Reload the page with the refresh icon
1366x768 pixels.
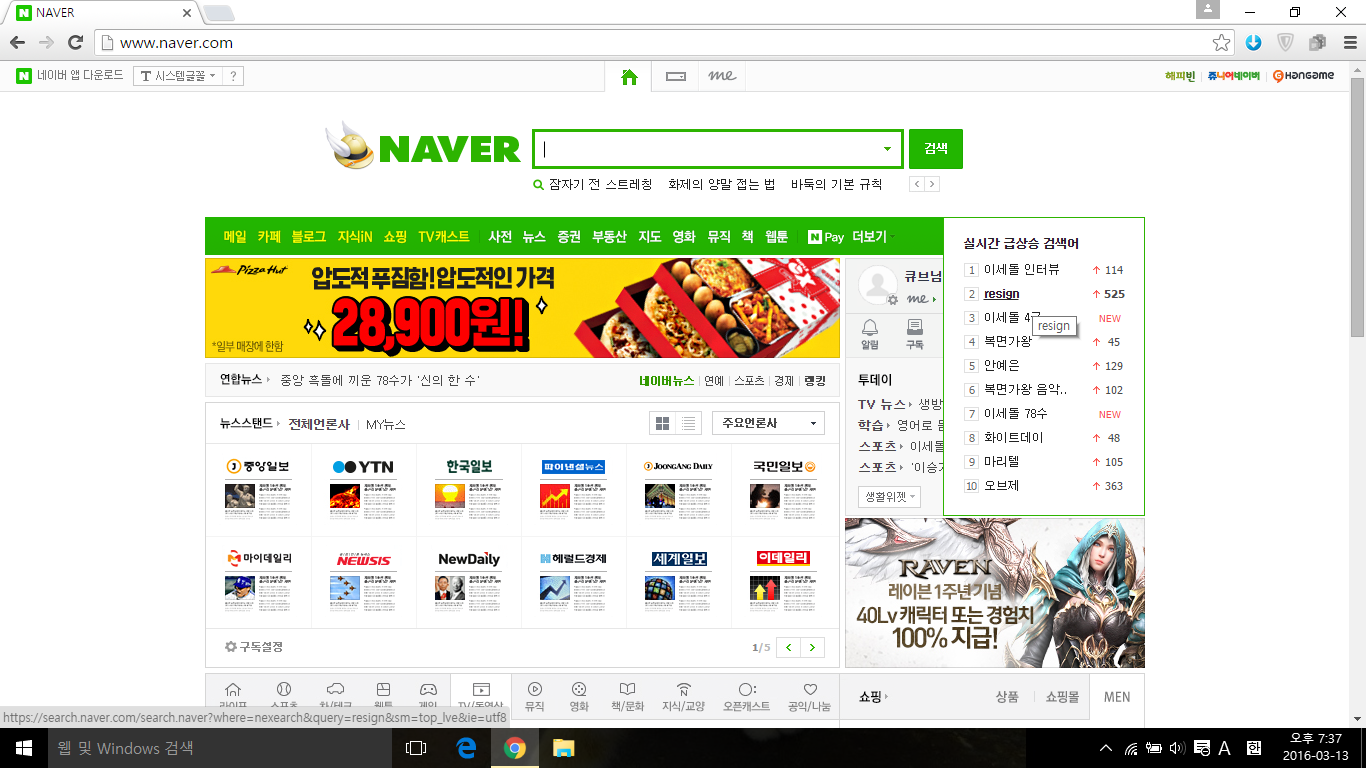tap(74, 42)
